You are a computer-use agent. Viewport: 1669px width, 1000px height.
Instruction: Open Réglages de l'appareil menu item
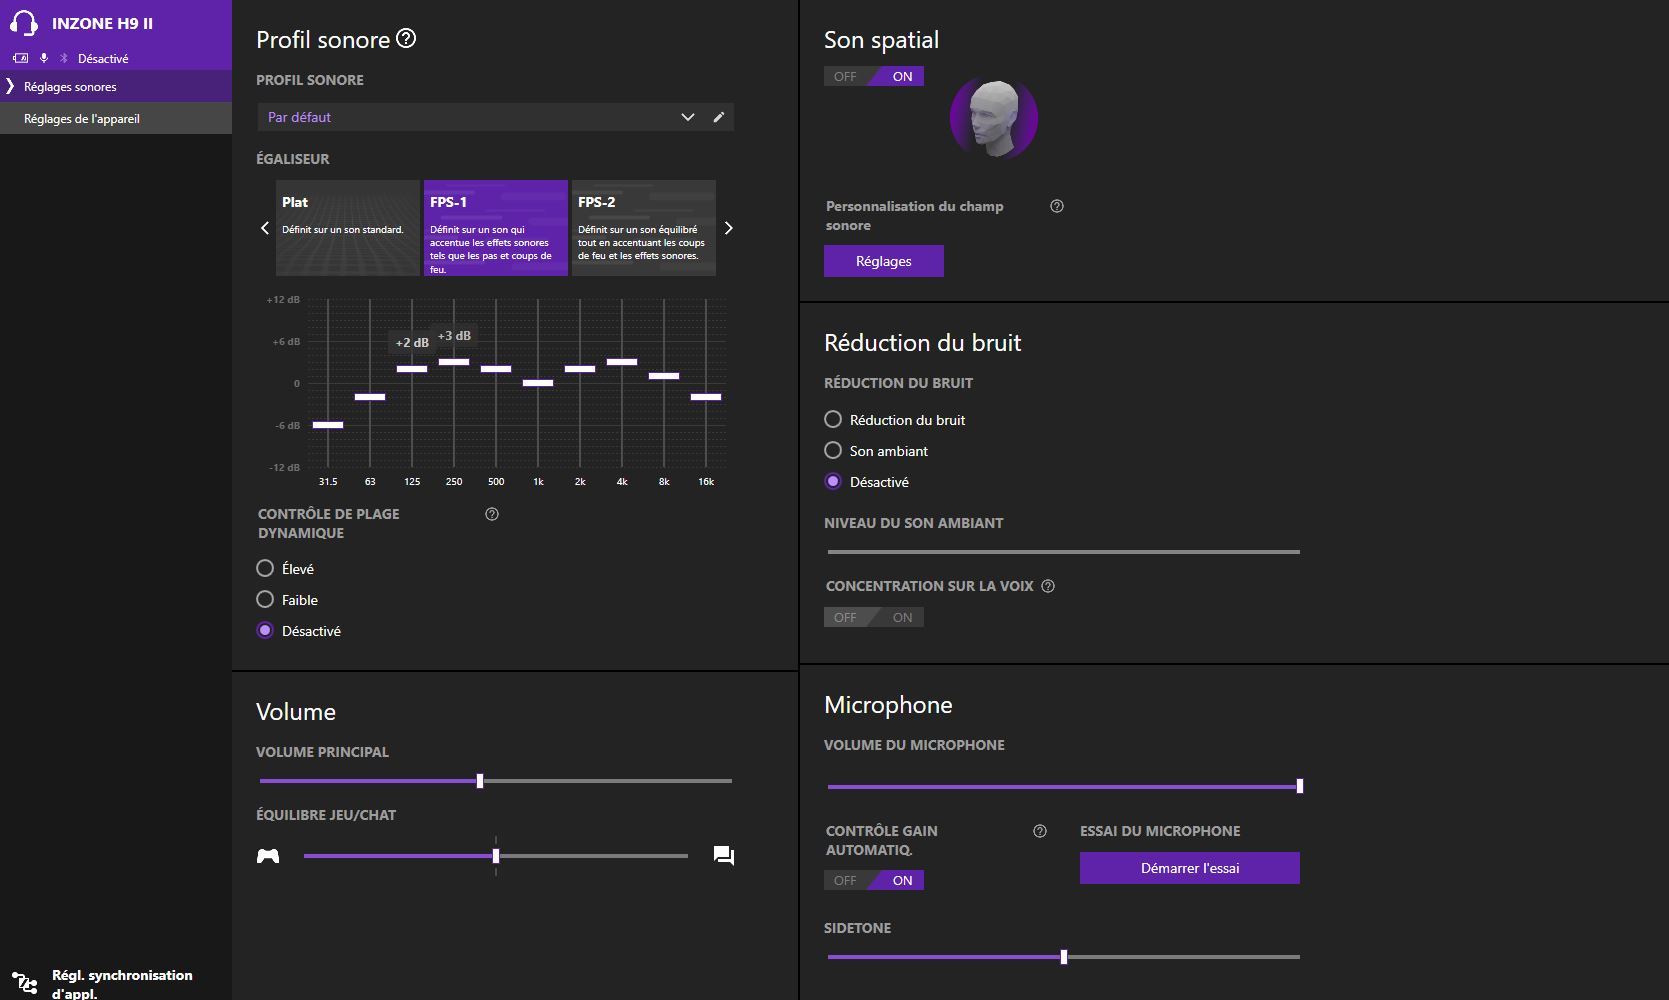tap(82, 118)
